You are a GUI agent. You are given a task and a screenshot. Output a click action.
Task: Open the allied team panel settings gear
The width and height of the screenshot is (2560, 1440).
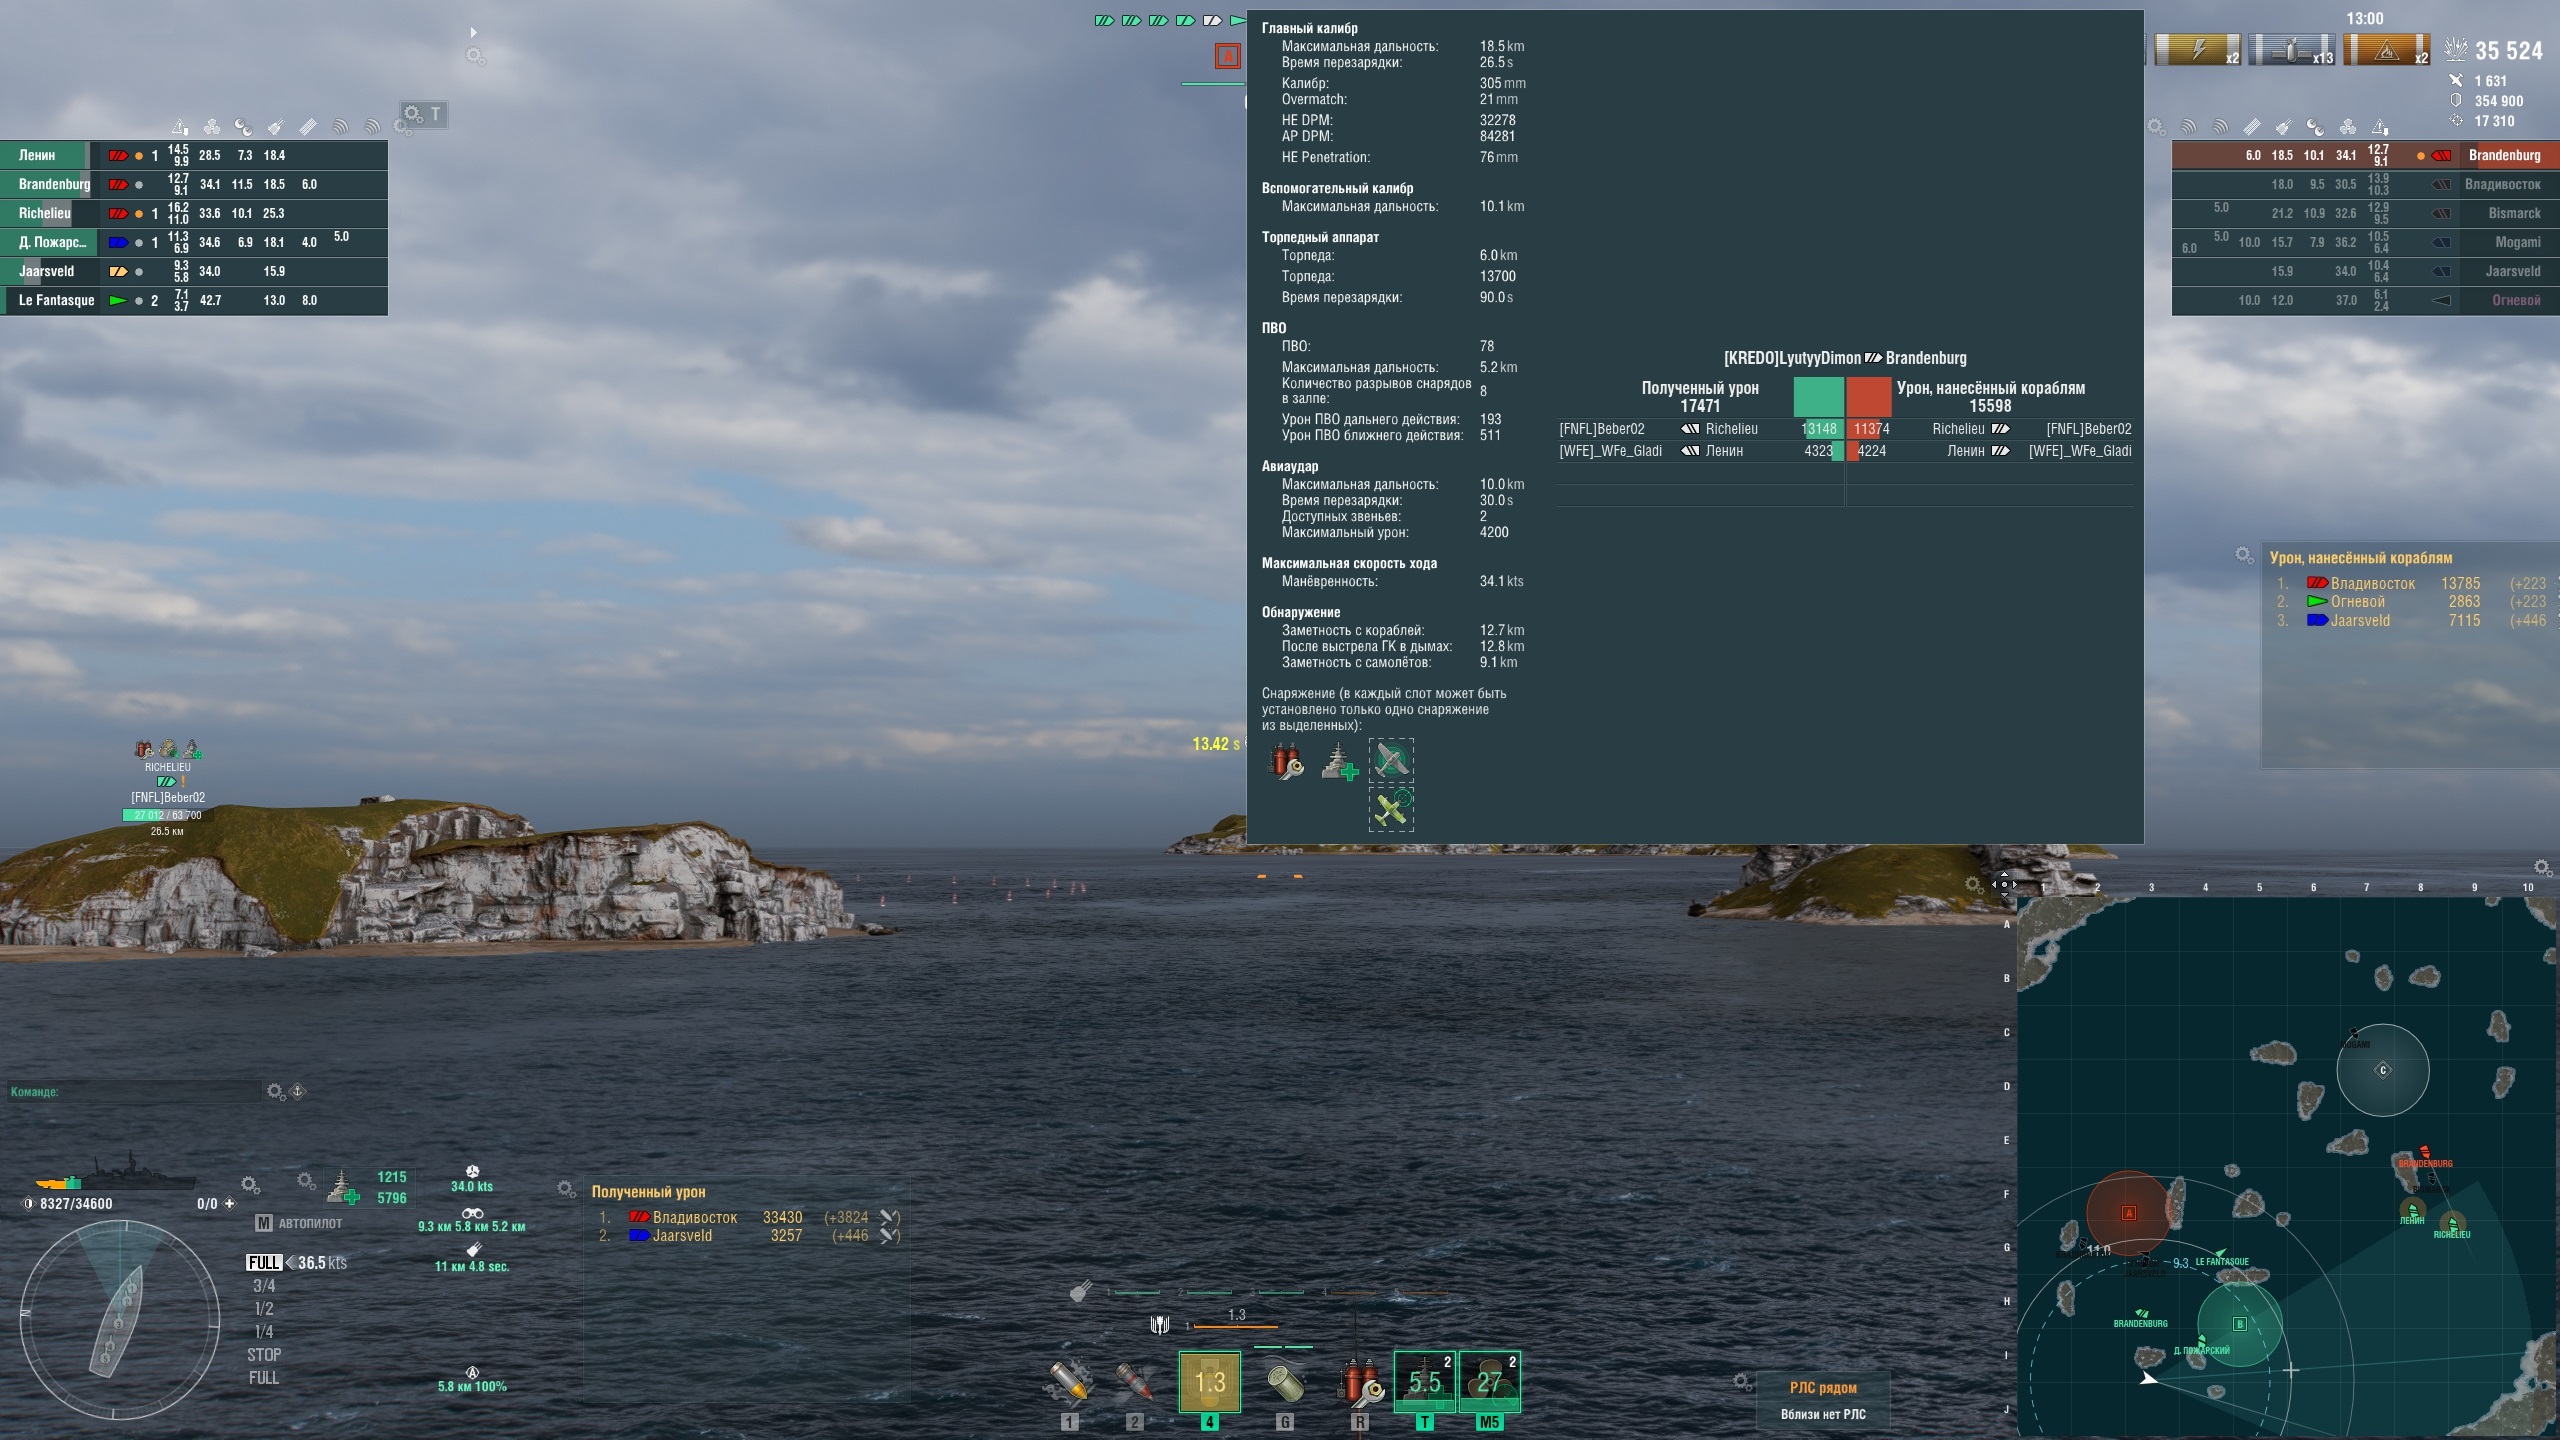tap(404, 127)
